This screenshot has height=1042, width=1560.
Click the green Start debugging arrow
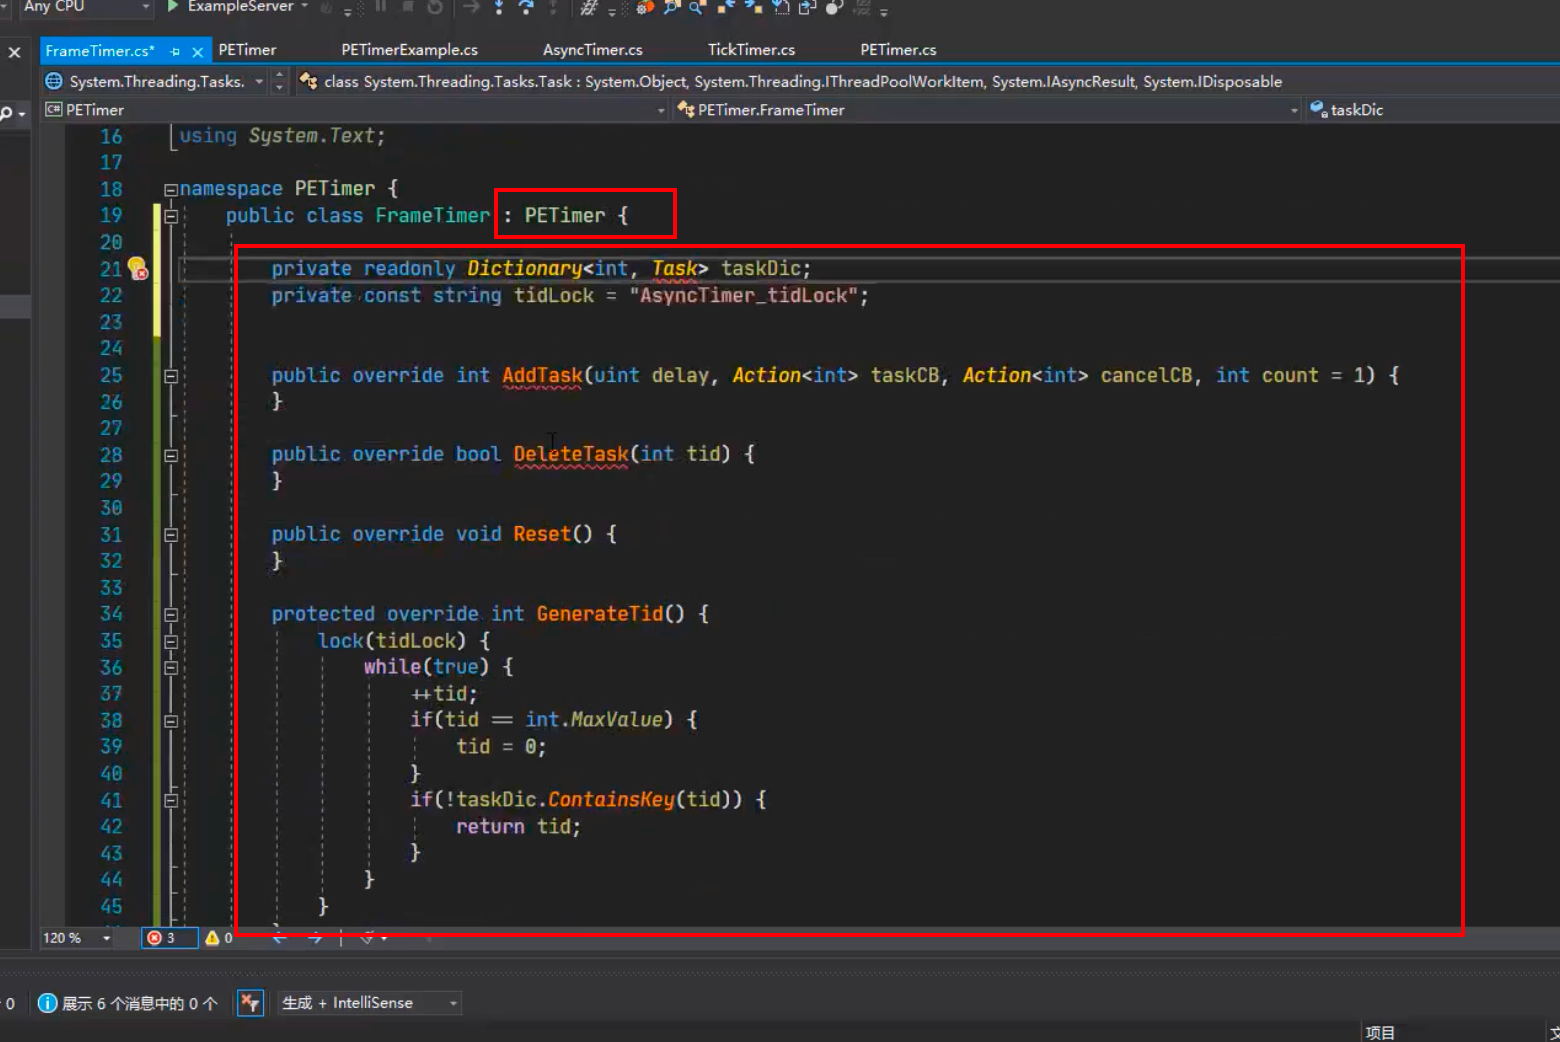click(x=172, y=7)
